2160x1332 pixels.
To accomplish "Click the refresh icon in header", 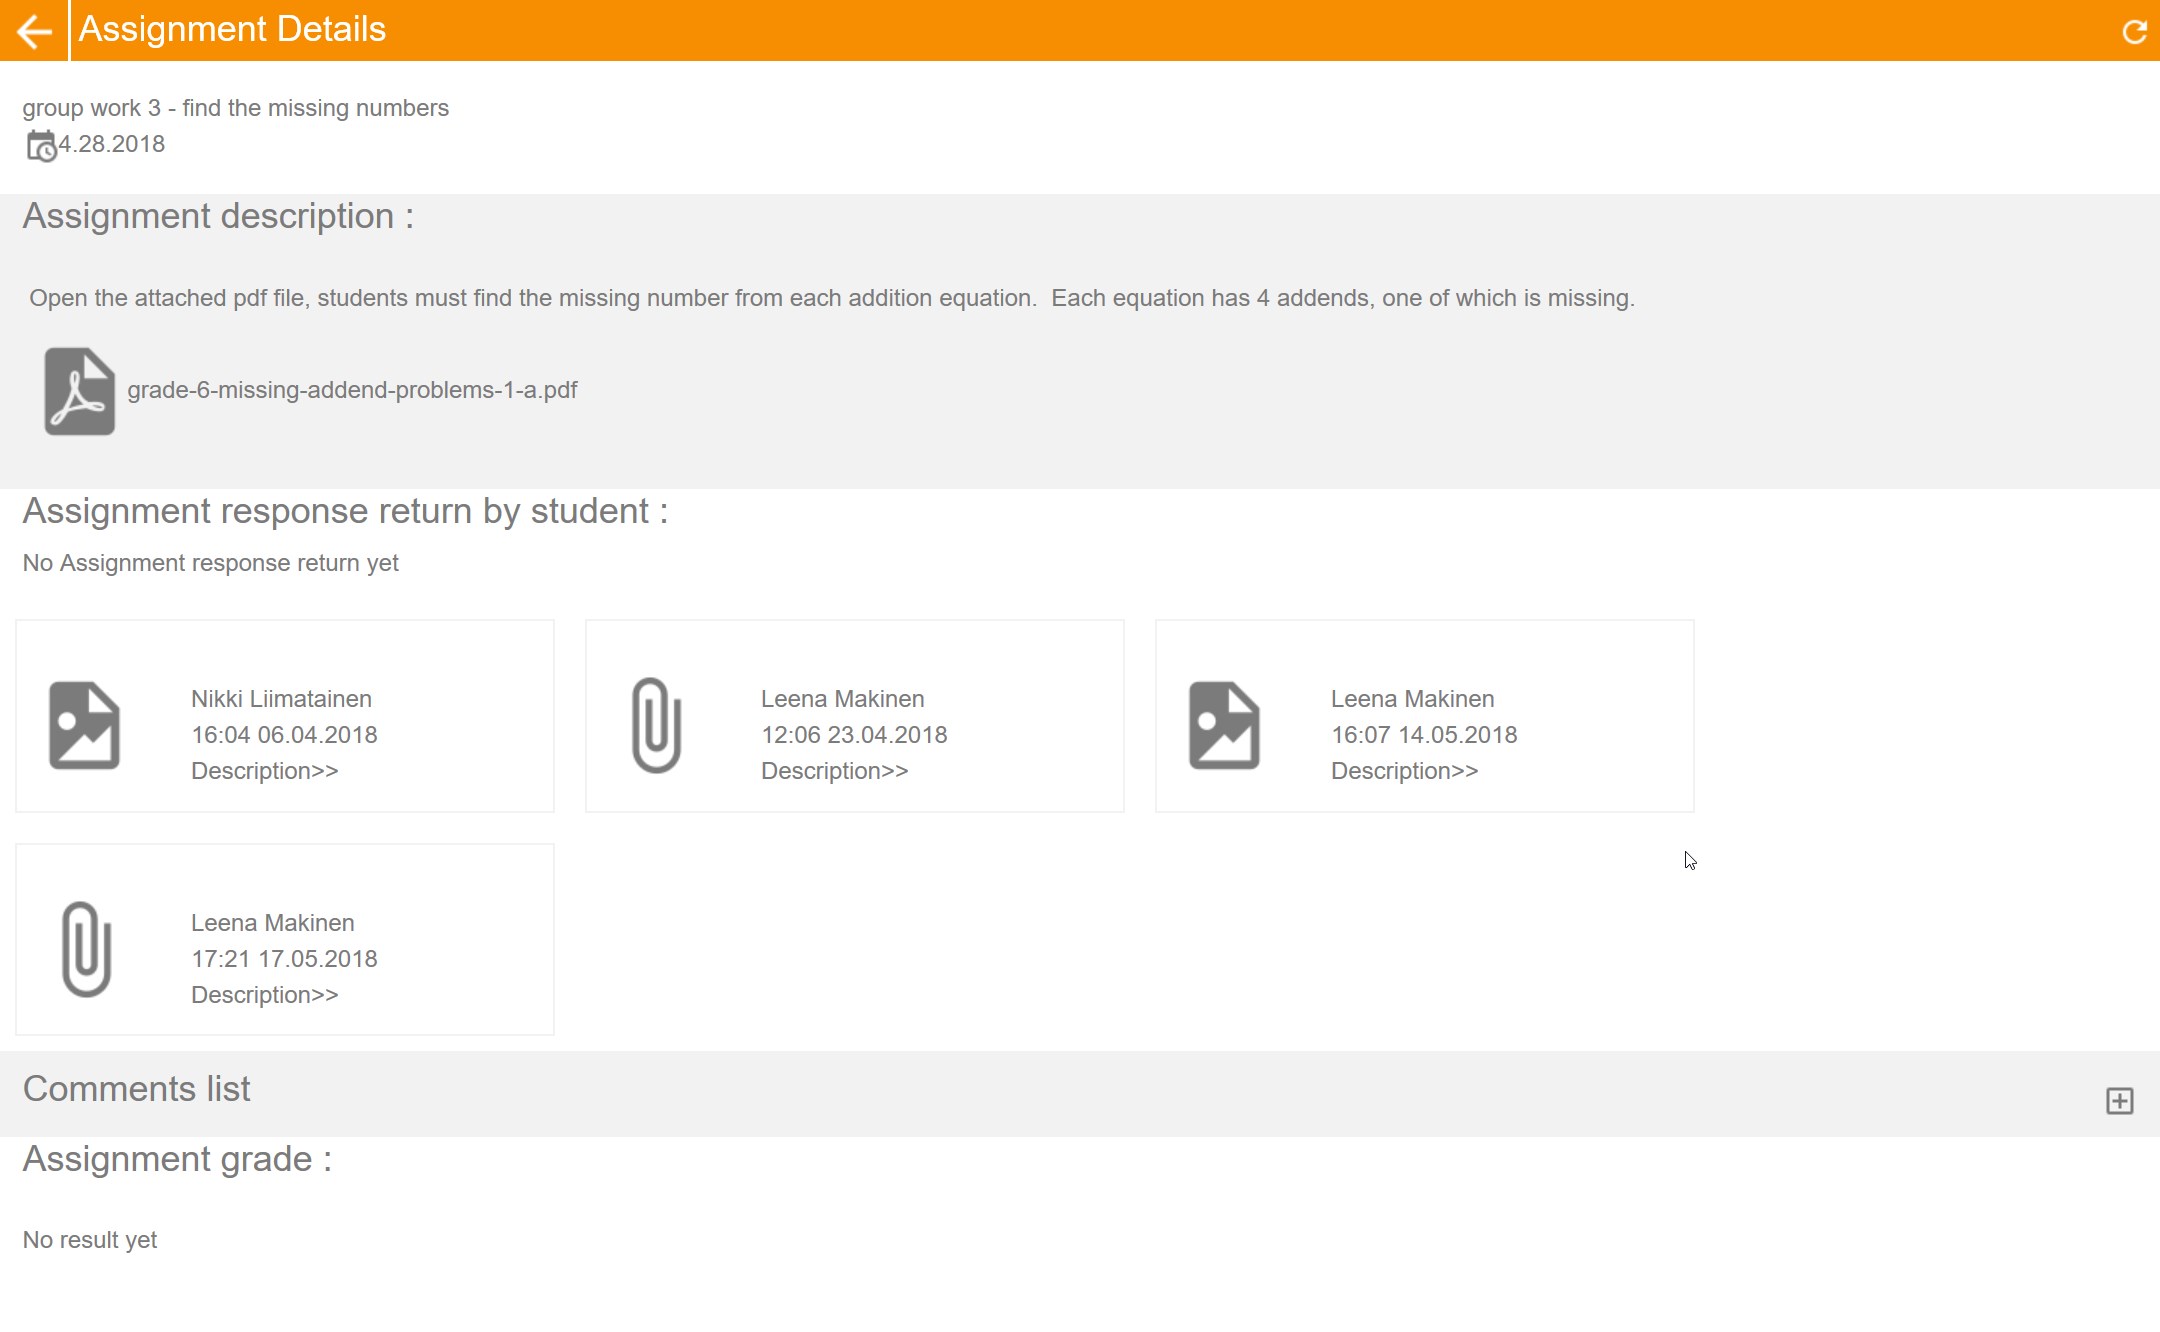I will pos(2134,32).
